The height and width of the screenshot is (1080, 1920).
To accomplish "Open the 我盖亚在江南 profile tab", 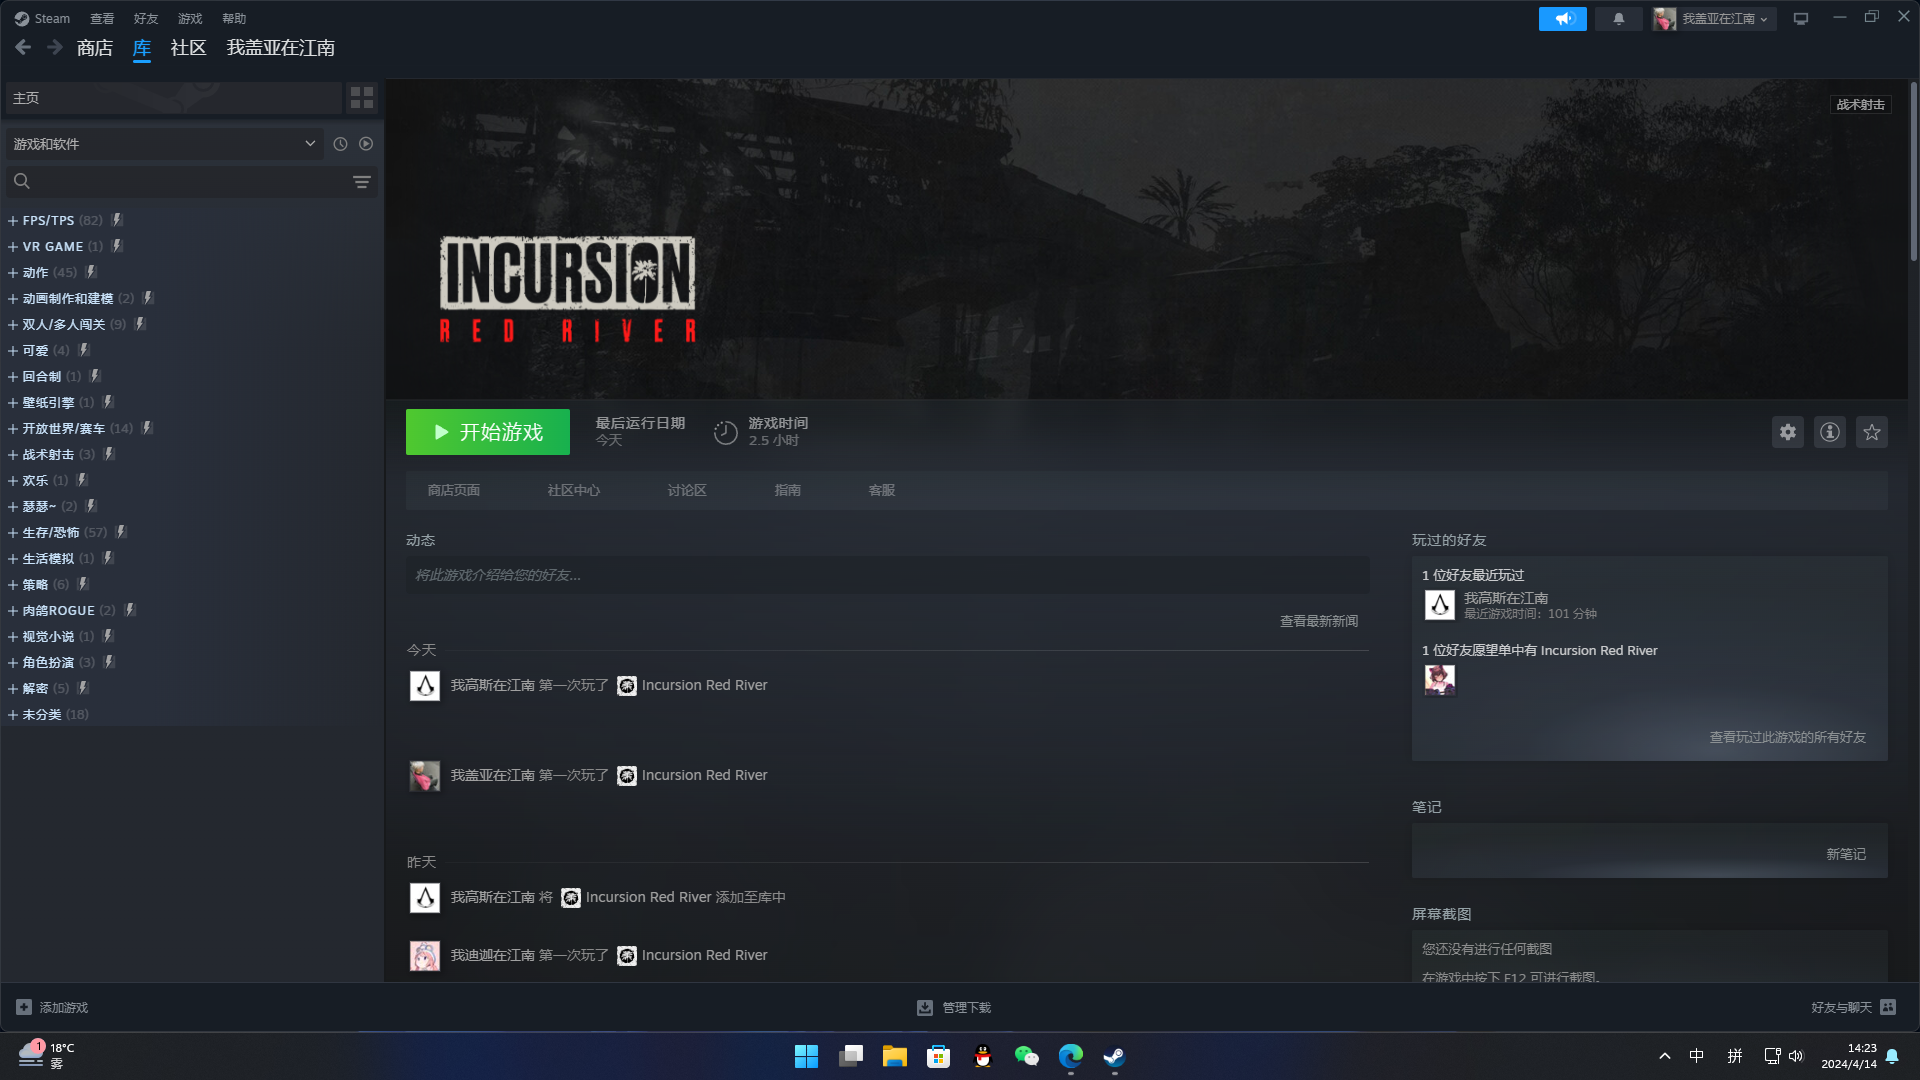I will click(281, 48).
